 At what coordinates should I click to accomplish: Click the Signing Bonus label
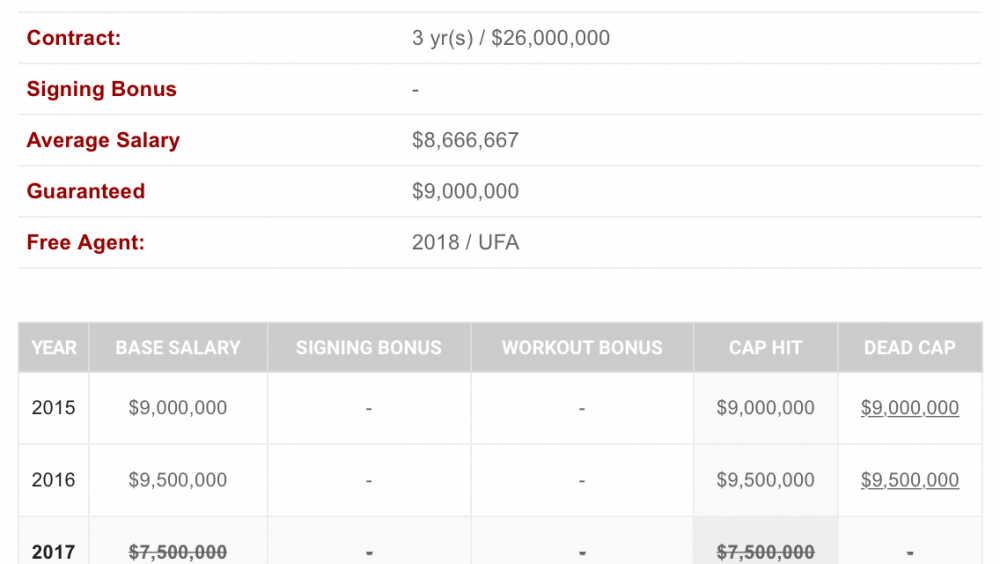101,89
